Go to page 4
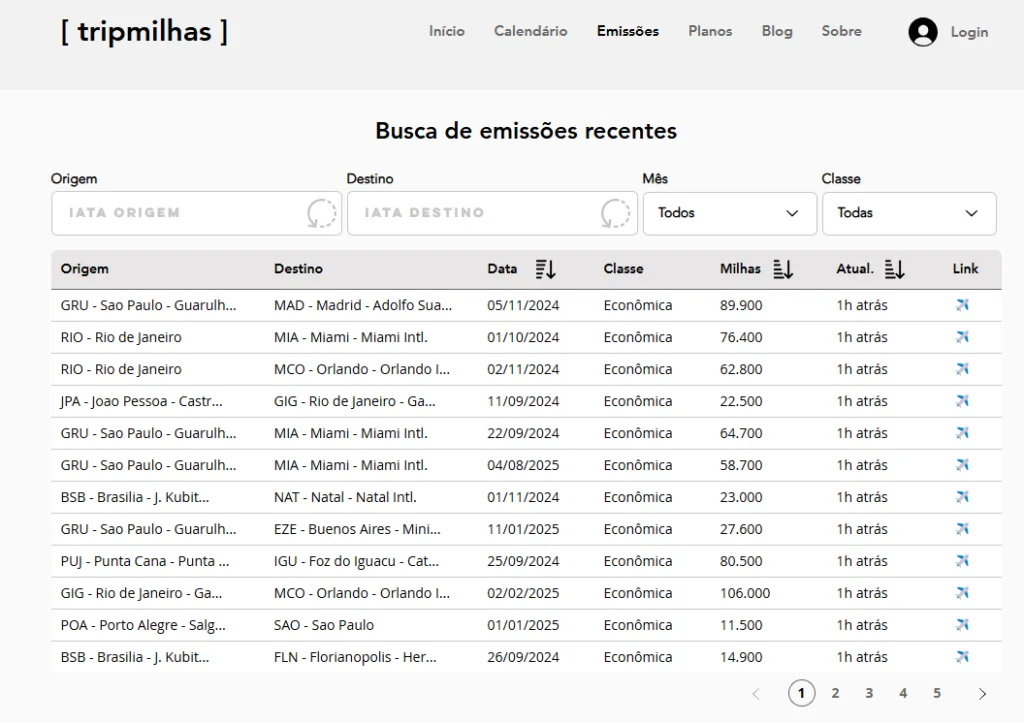1024x723 pixels. point(903,693)
